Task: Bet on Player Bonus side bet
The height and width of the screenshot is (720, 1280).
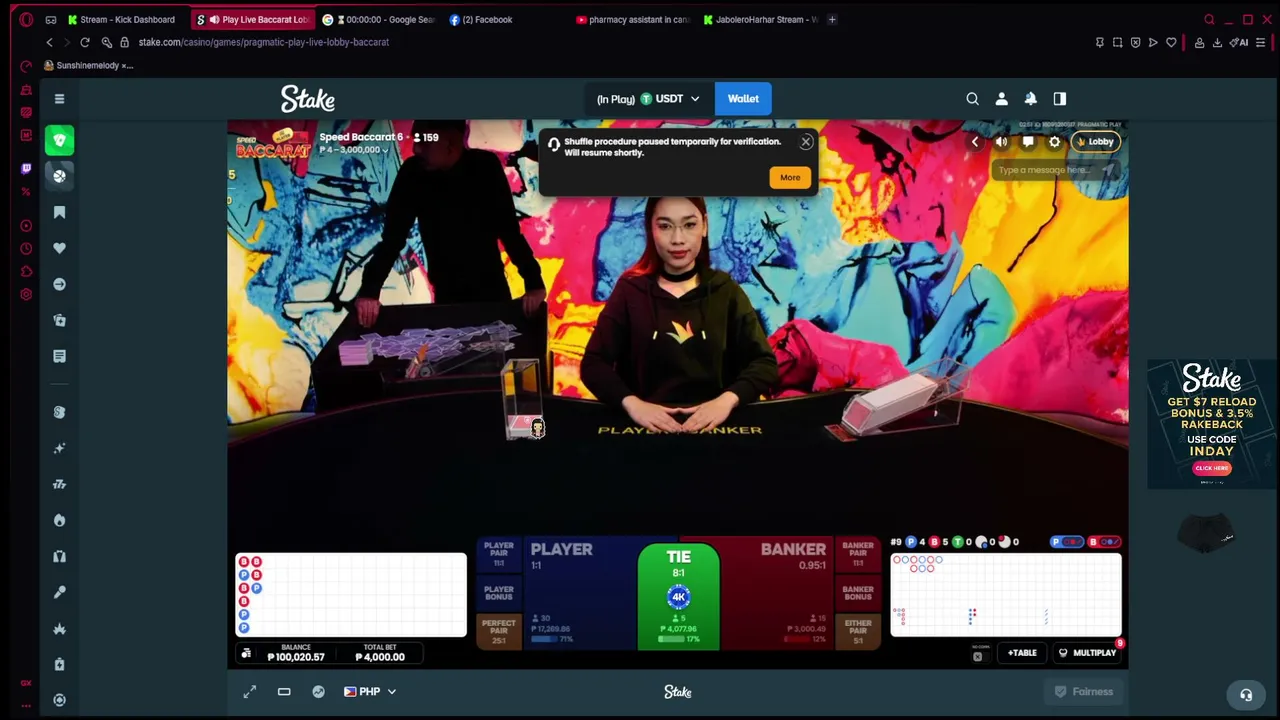Action: (498, 593)
